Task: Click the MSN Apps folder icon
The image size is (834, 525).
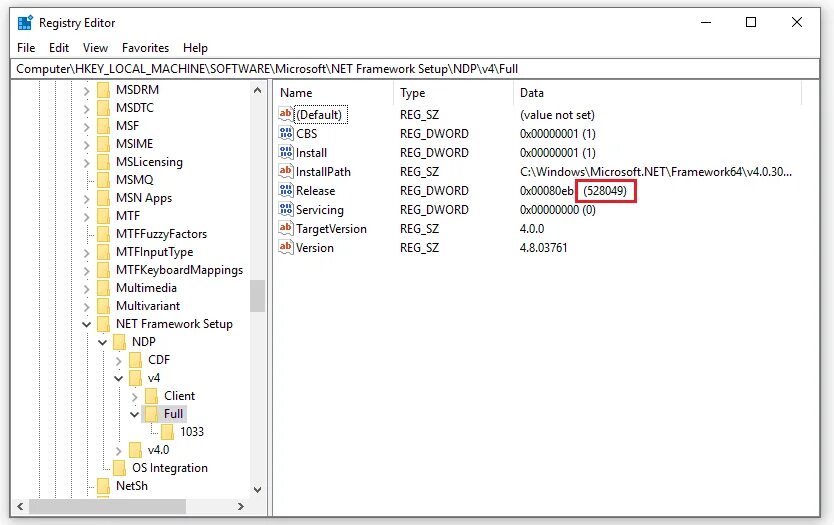Action: 104,198
